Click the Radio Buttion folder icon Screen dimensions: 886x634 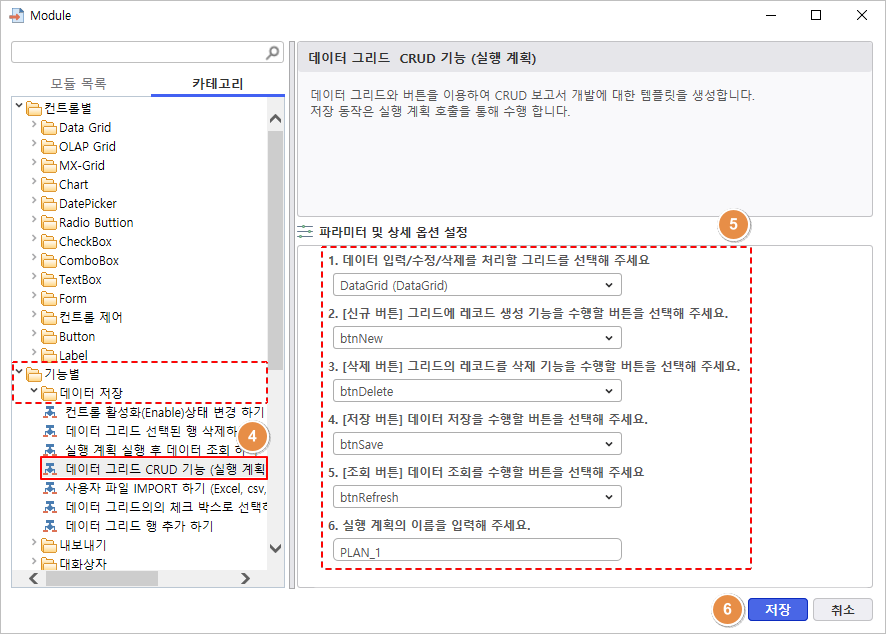coord(49,223)
